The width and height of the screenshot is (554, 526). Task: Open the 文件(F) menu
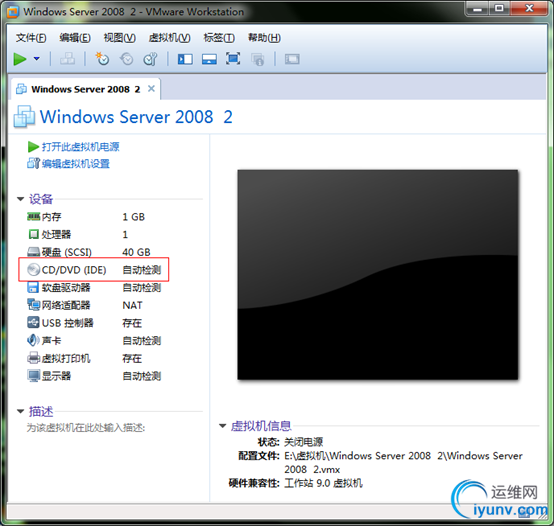pos(31,38)
